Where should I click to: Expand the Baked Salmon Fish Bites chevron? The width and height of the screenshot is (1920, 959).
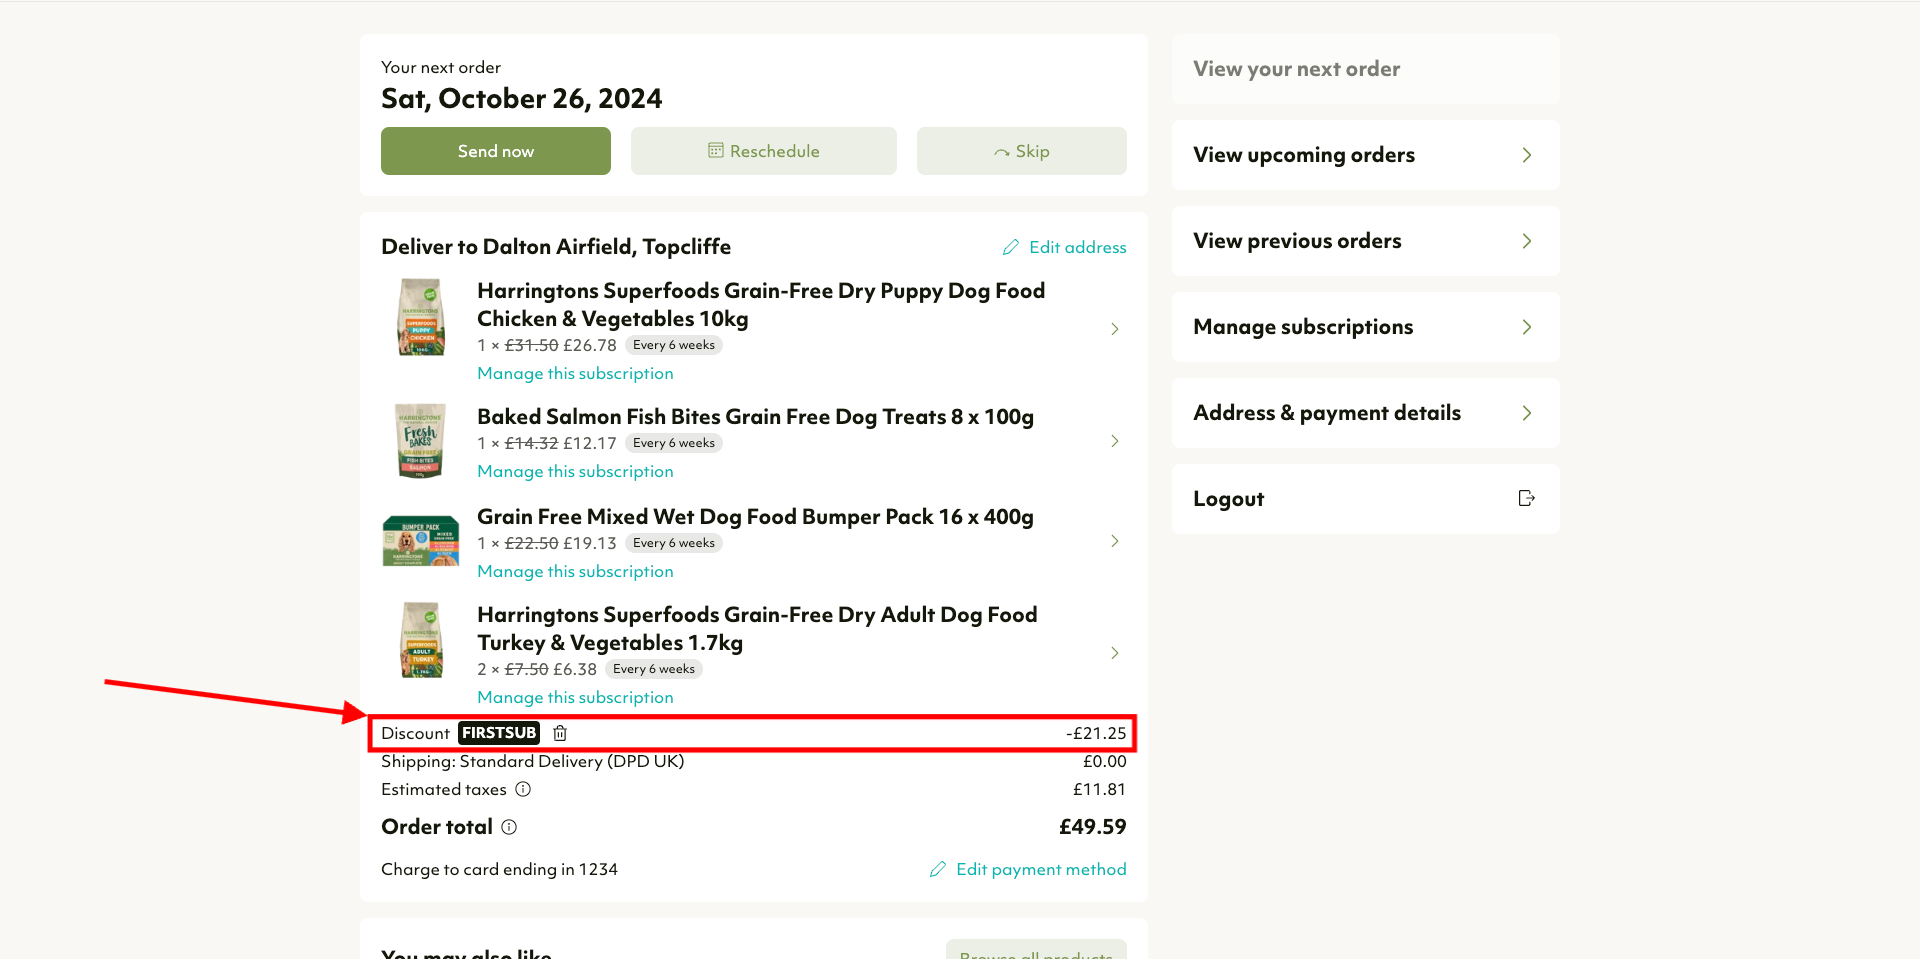pyautogui.click(x=1115, y=441)
